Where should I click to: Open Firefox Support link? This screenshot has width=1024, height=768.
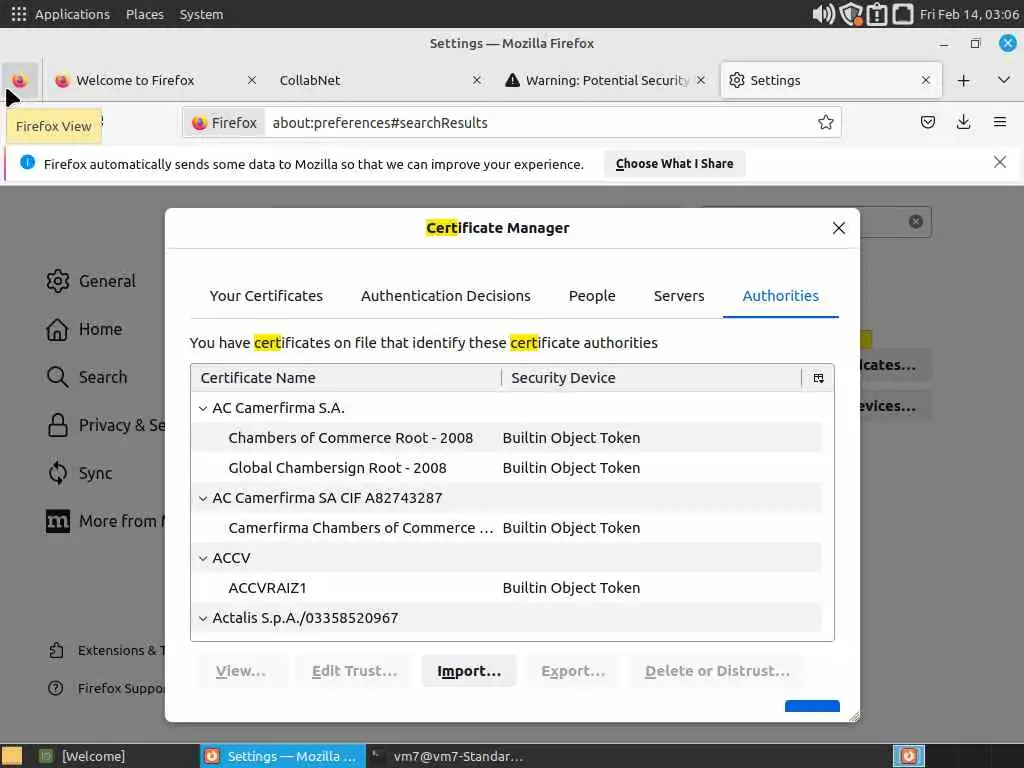(x=106, y=688)
